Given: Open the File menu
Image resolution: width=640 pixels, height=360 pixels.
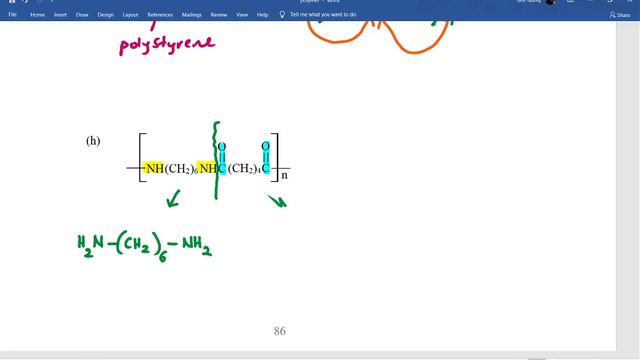Looking at the screenshot, I should [12, 15].
